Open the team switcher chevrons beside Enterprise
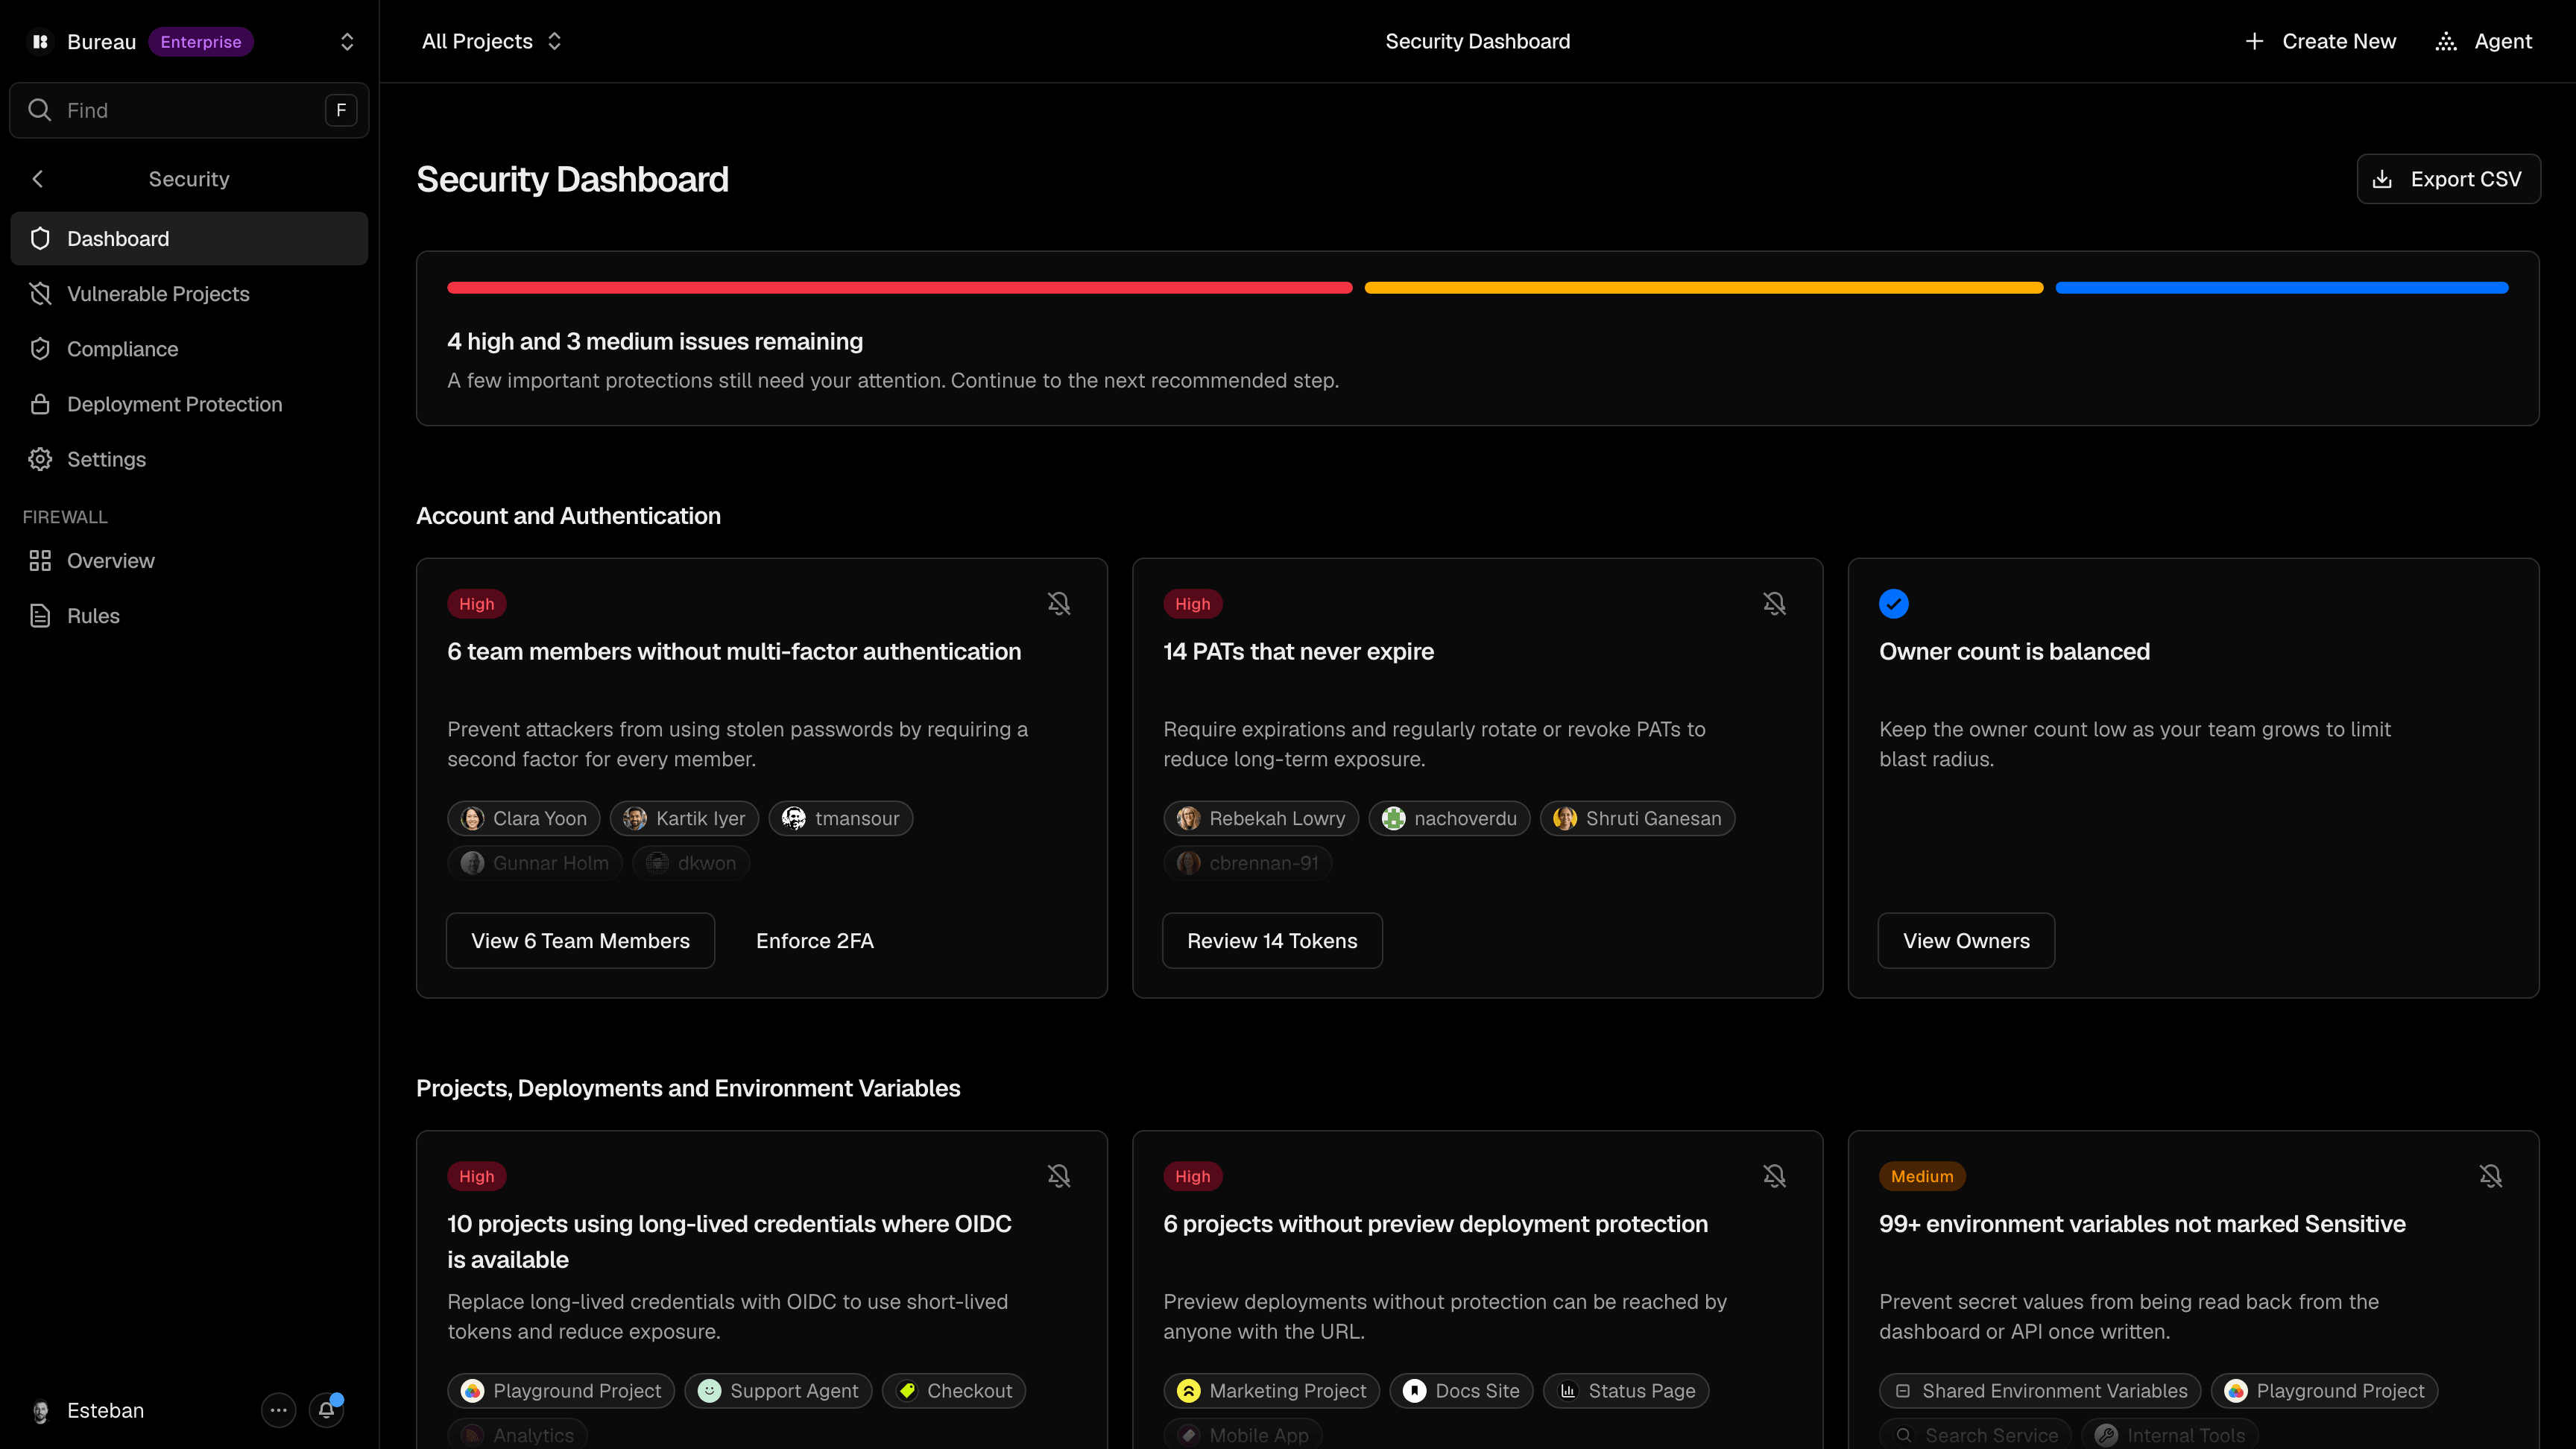2576x1449 pixels. [x=347, y=41]
